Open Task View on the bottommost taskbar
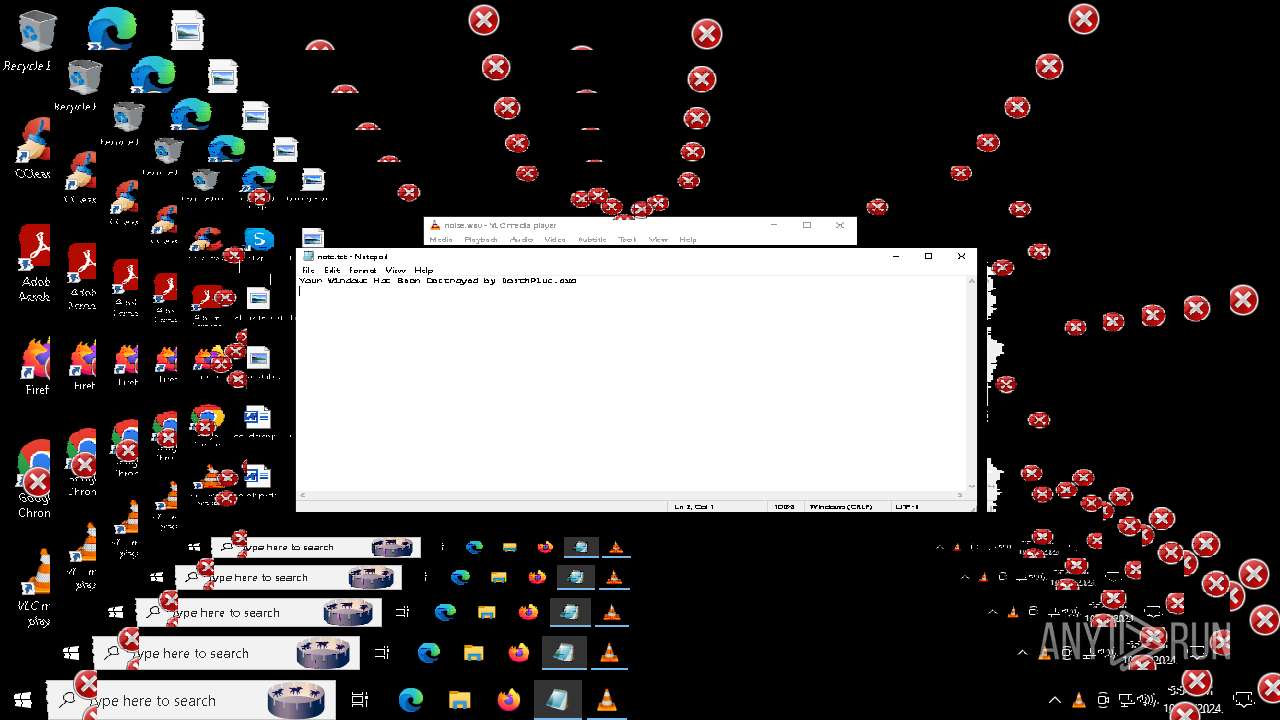Screen dimensions: 1280x720 click(x=360, y=701)
